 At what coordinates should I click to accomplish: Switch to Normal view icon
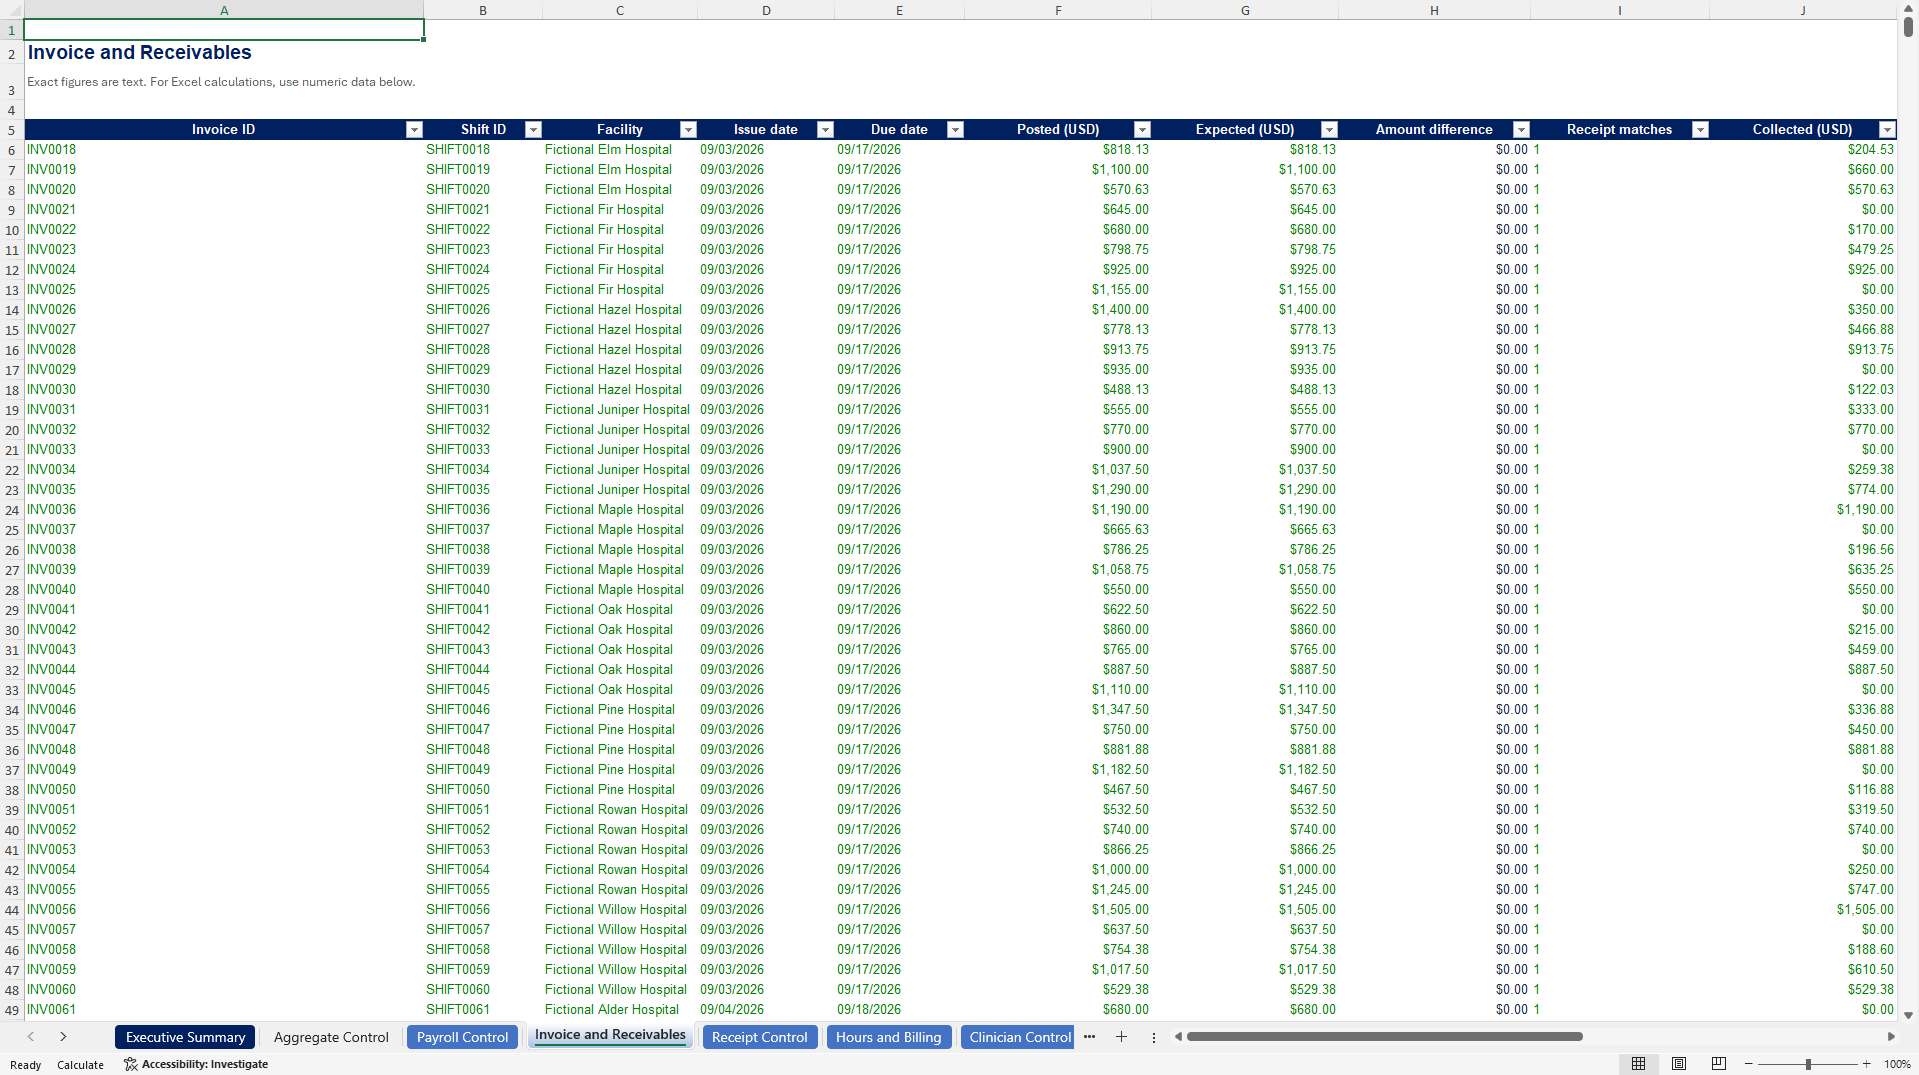coord(1638,1064)
